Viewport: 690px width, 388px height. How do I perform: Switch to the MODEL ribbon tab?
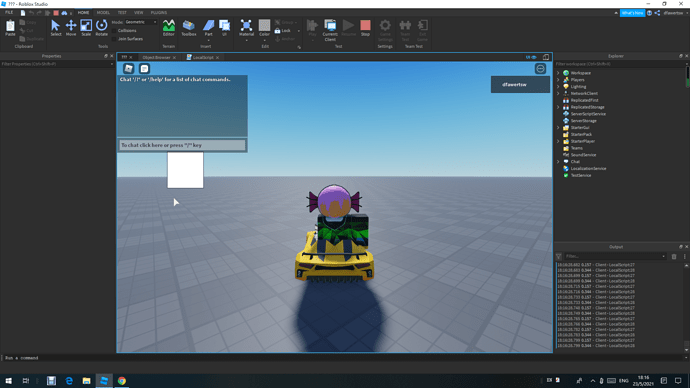pos(103,13)
